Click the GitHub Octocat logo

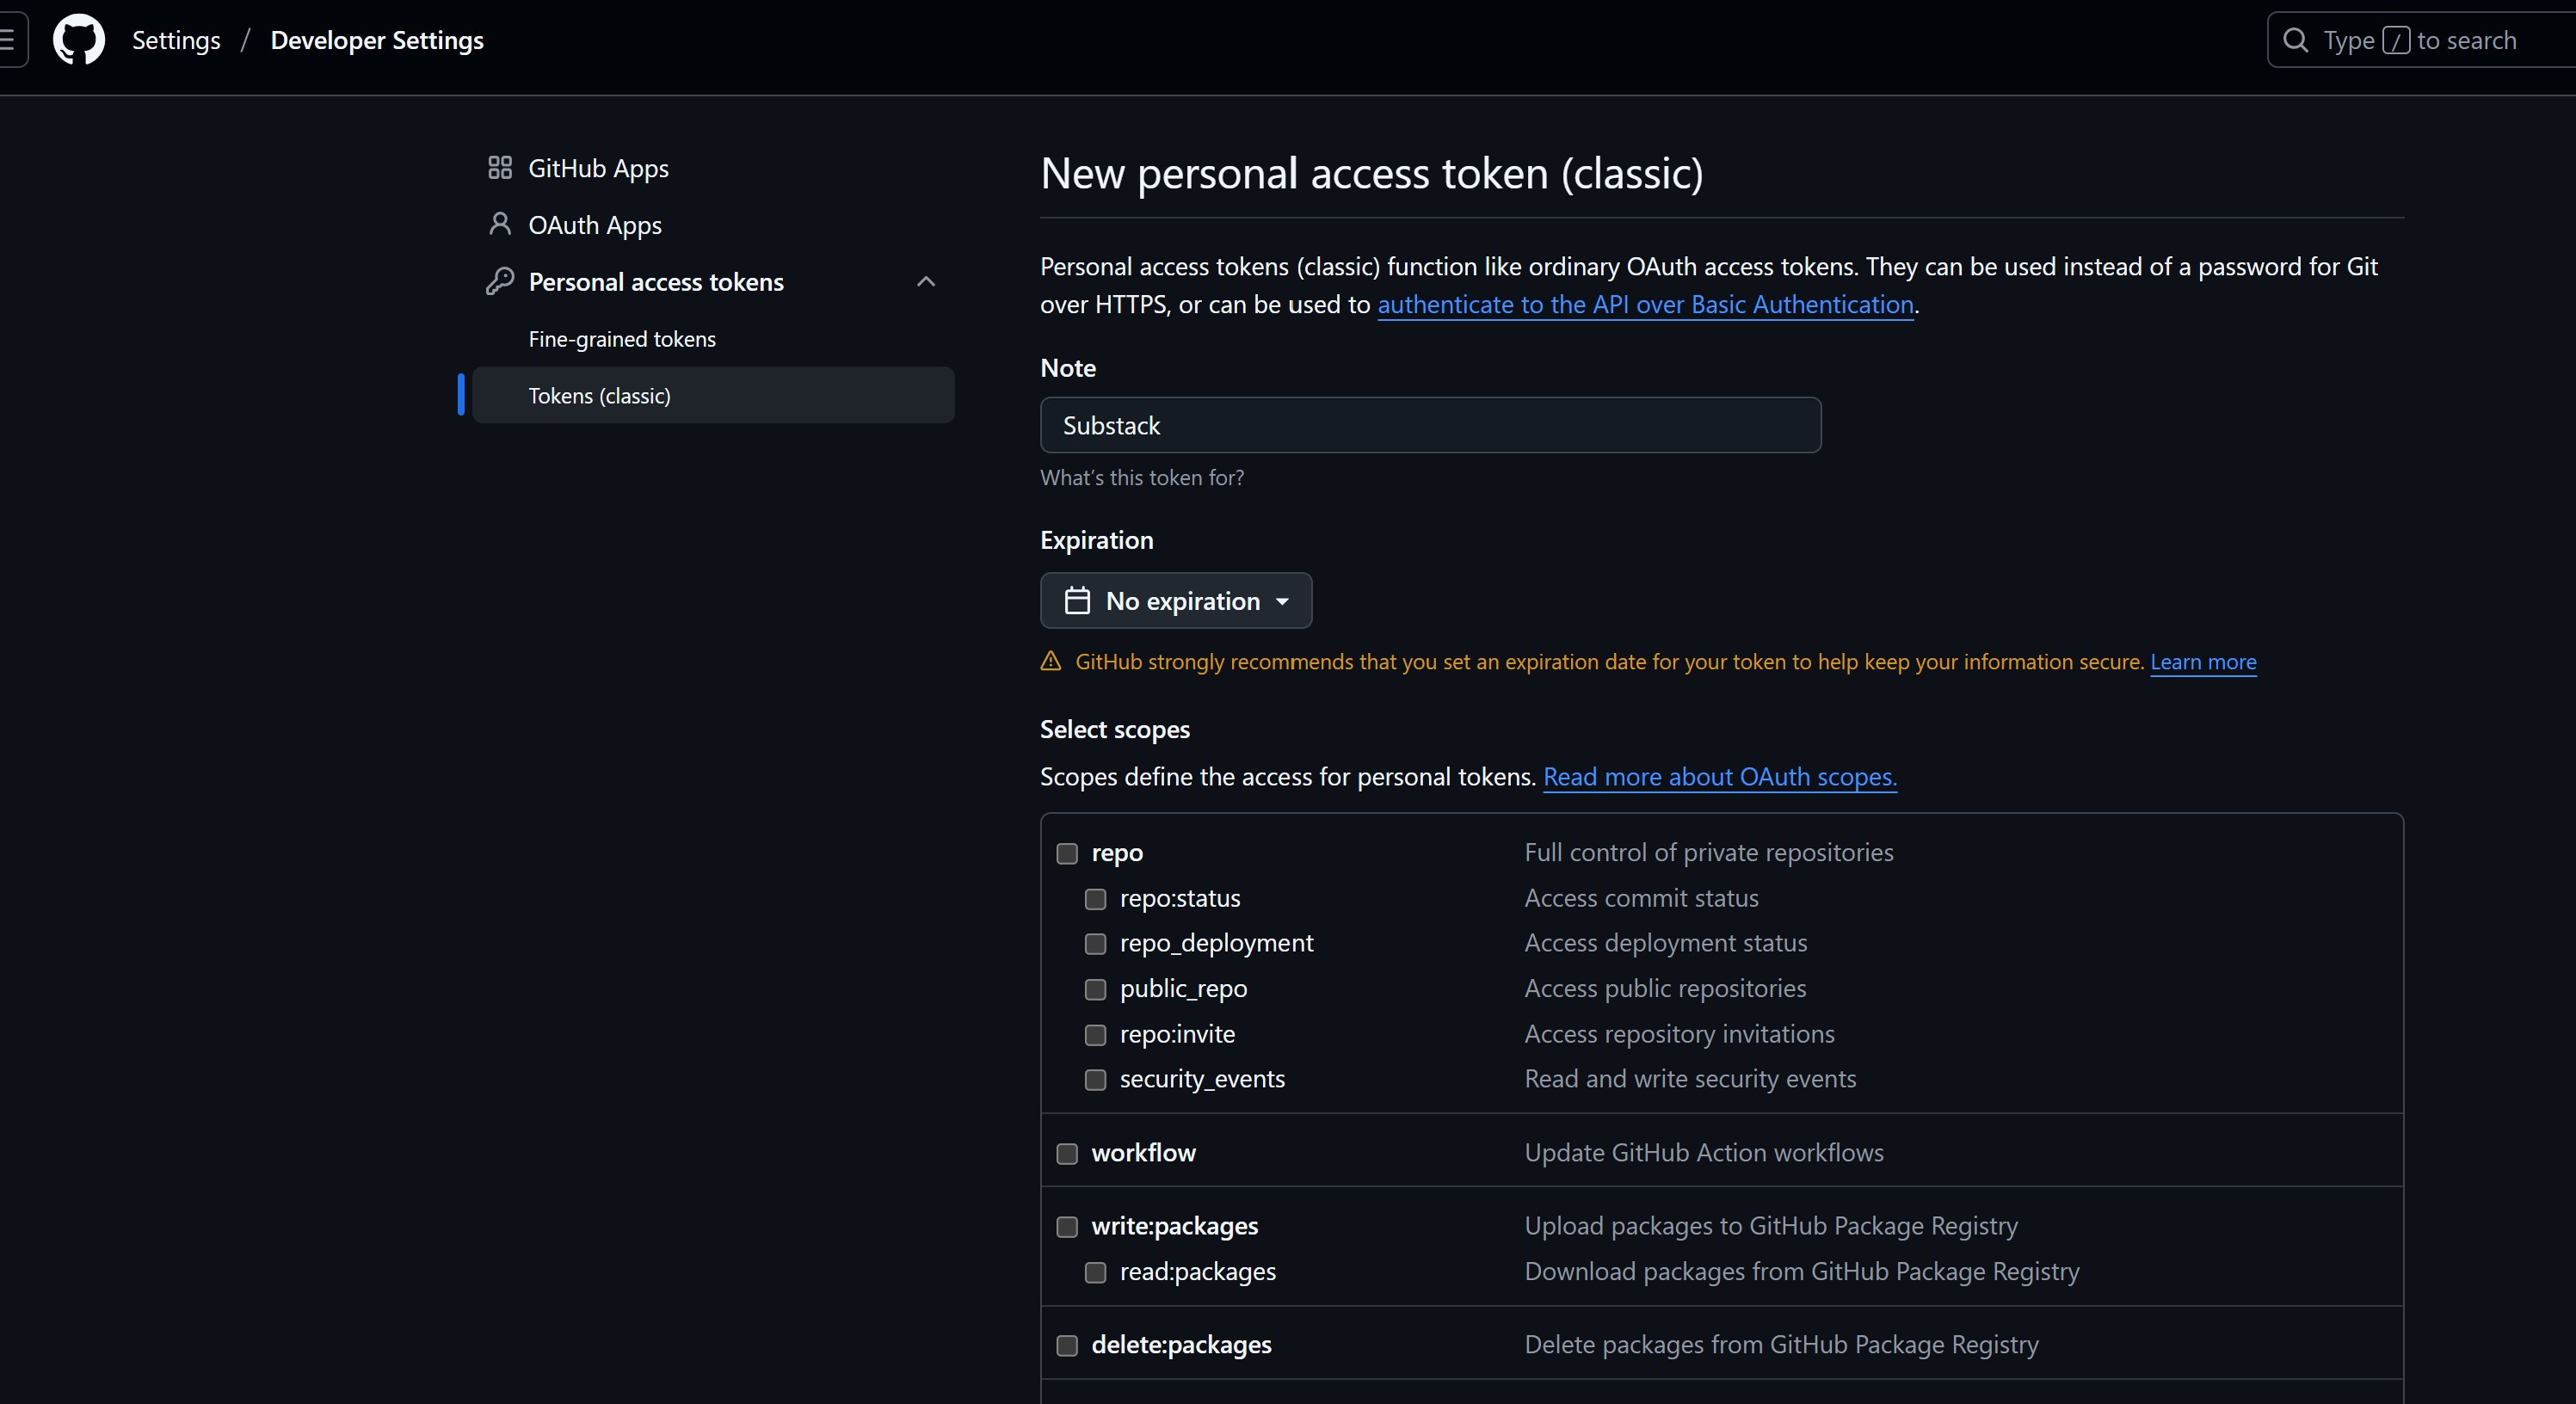(78, 40)
